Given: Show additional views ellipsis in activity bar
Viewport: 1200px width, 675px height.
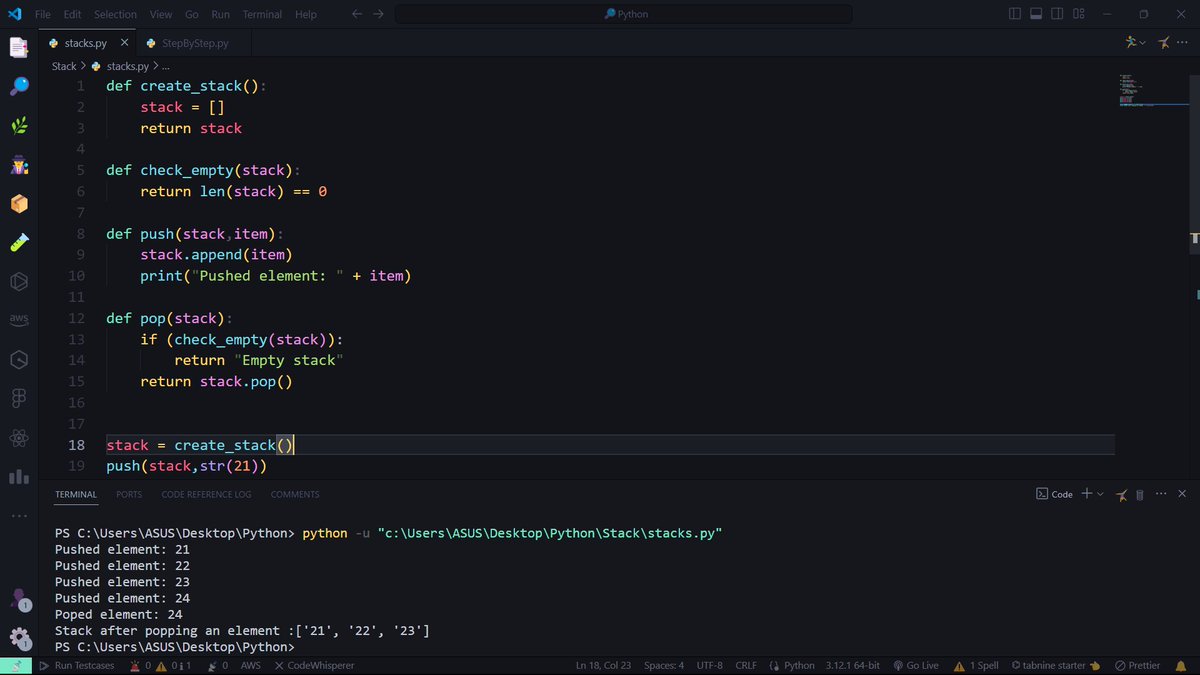Looking at the screenshot, I should [19, 516].
